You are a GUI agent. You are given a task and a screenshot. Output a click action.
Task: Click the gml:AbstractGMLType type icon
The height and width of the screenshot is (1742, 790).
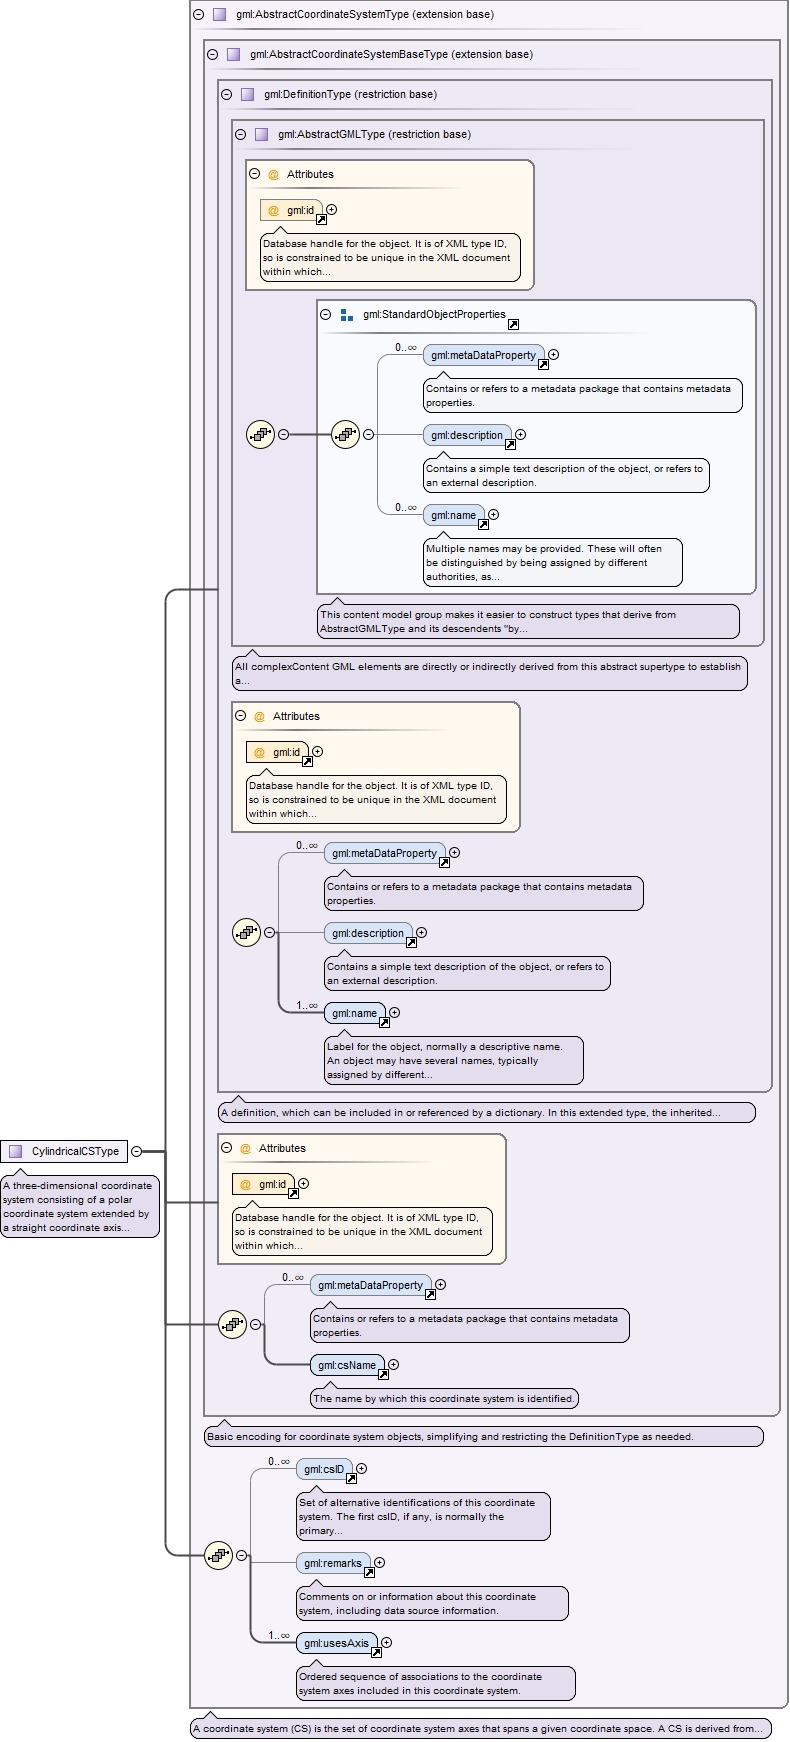(x=261, y=134)
